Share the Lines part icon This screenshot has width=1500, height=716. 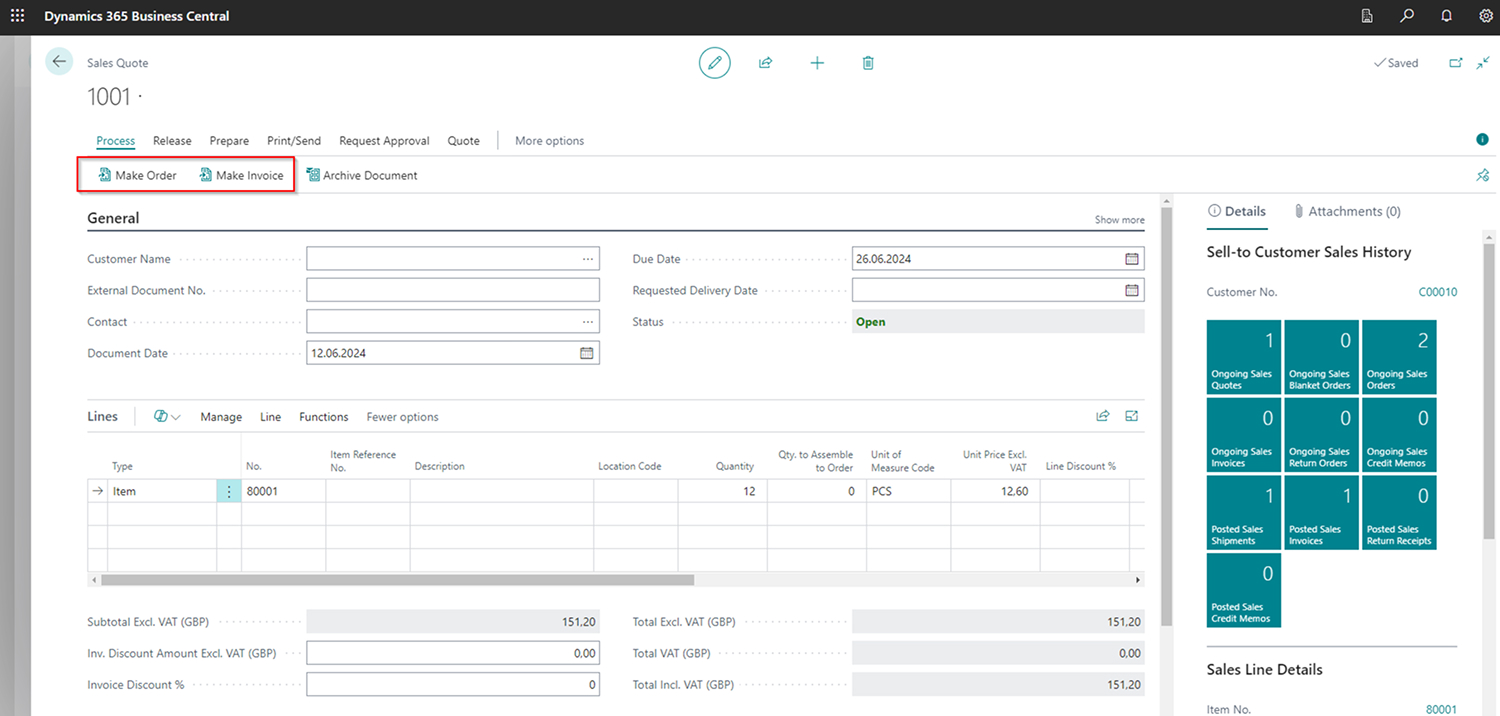[x=1103, y=416]
